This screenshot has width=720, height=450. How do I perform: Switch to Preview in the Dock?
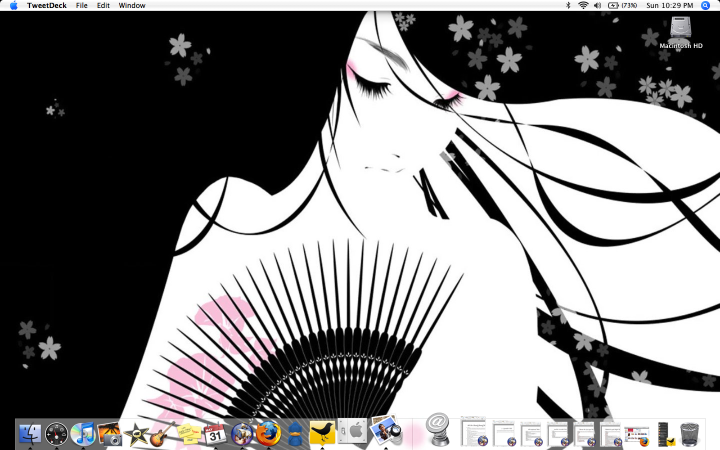coord(386,431)
